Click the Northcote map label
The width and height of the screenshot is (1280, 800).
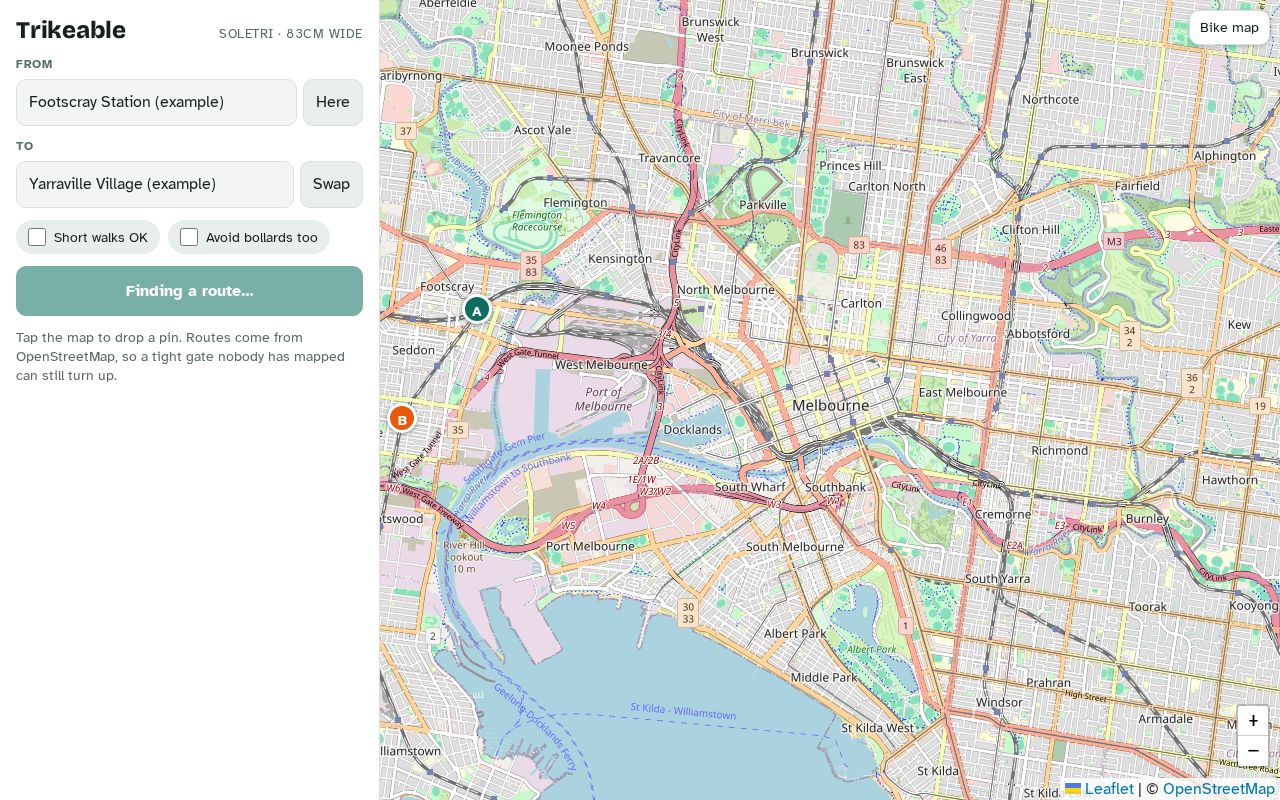pyautogui.click(x=1050, y=99)
